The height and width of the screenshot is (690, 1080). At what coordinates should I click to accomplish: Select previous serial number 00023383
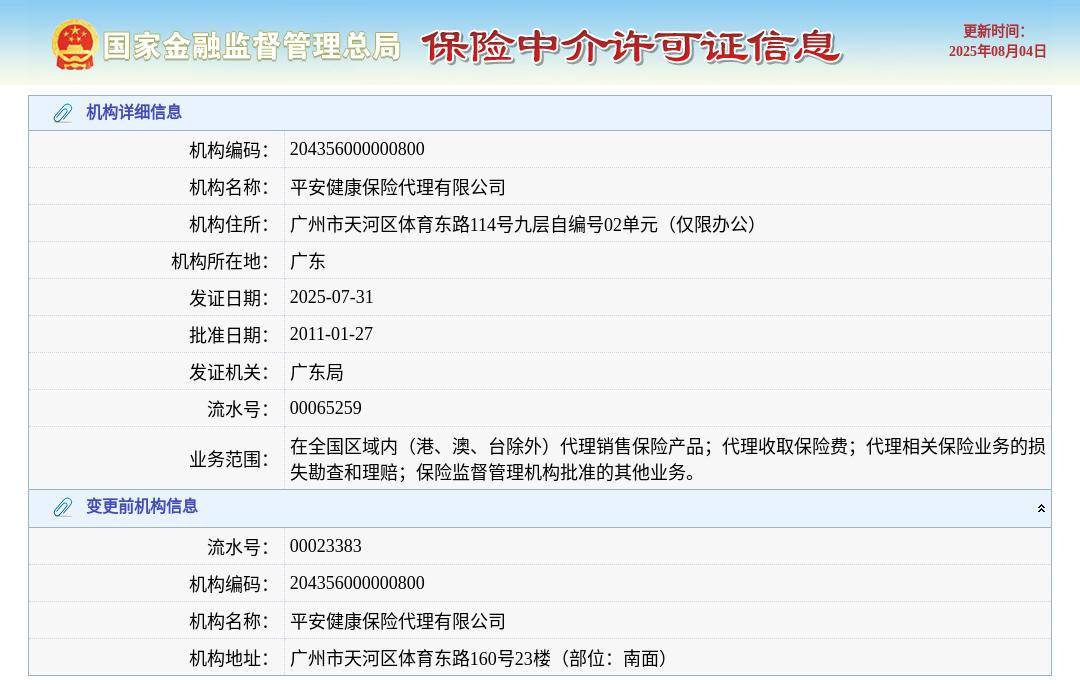point(325,546)
